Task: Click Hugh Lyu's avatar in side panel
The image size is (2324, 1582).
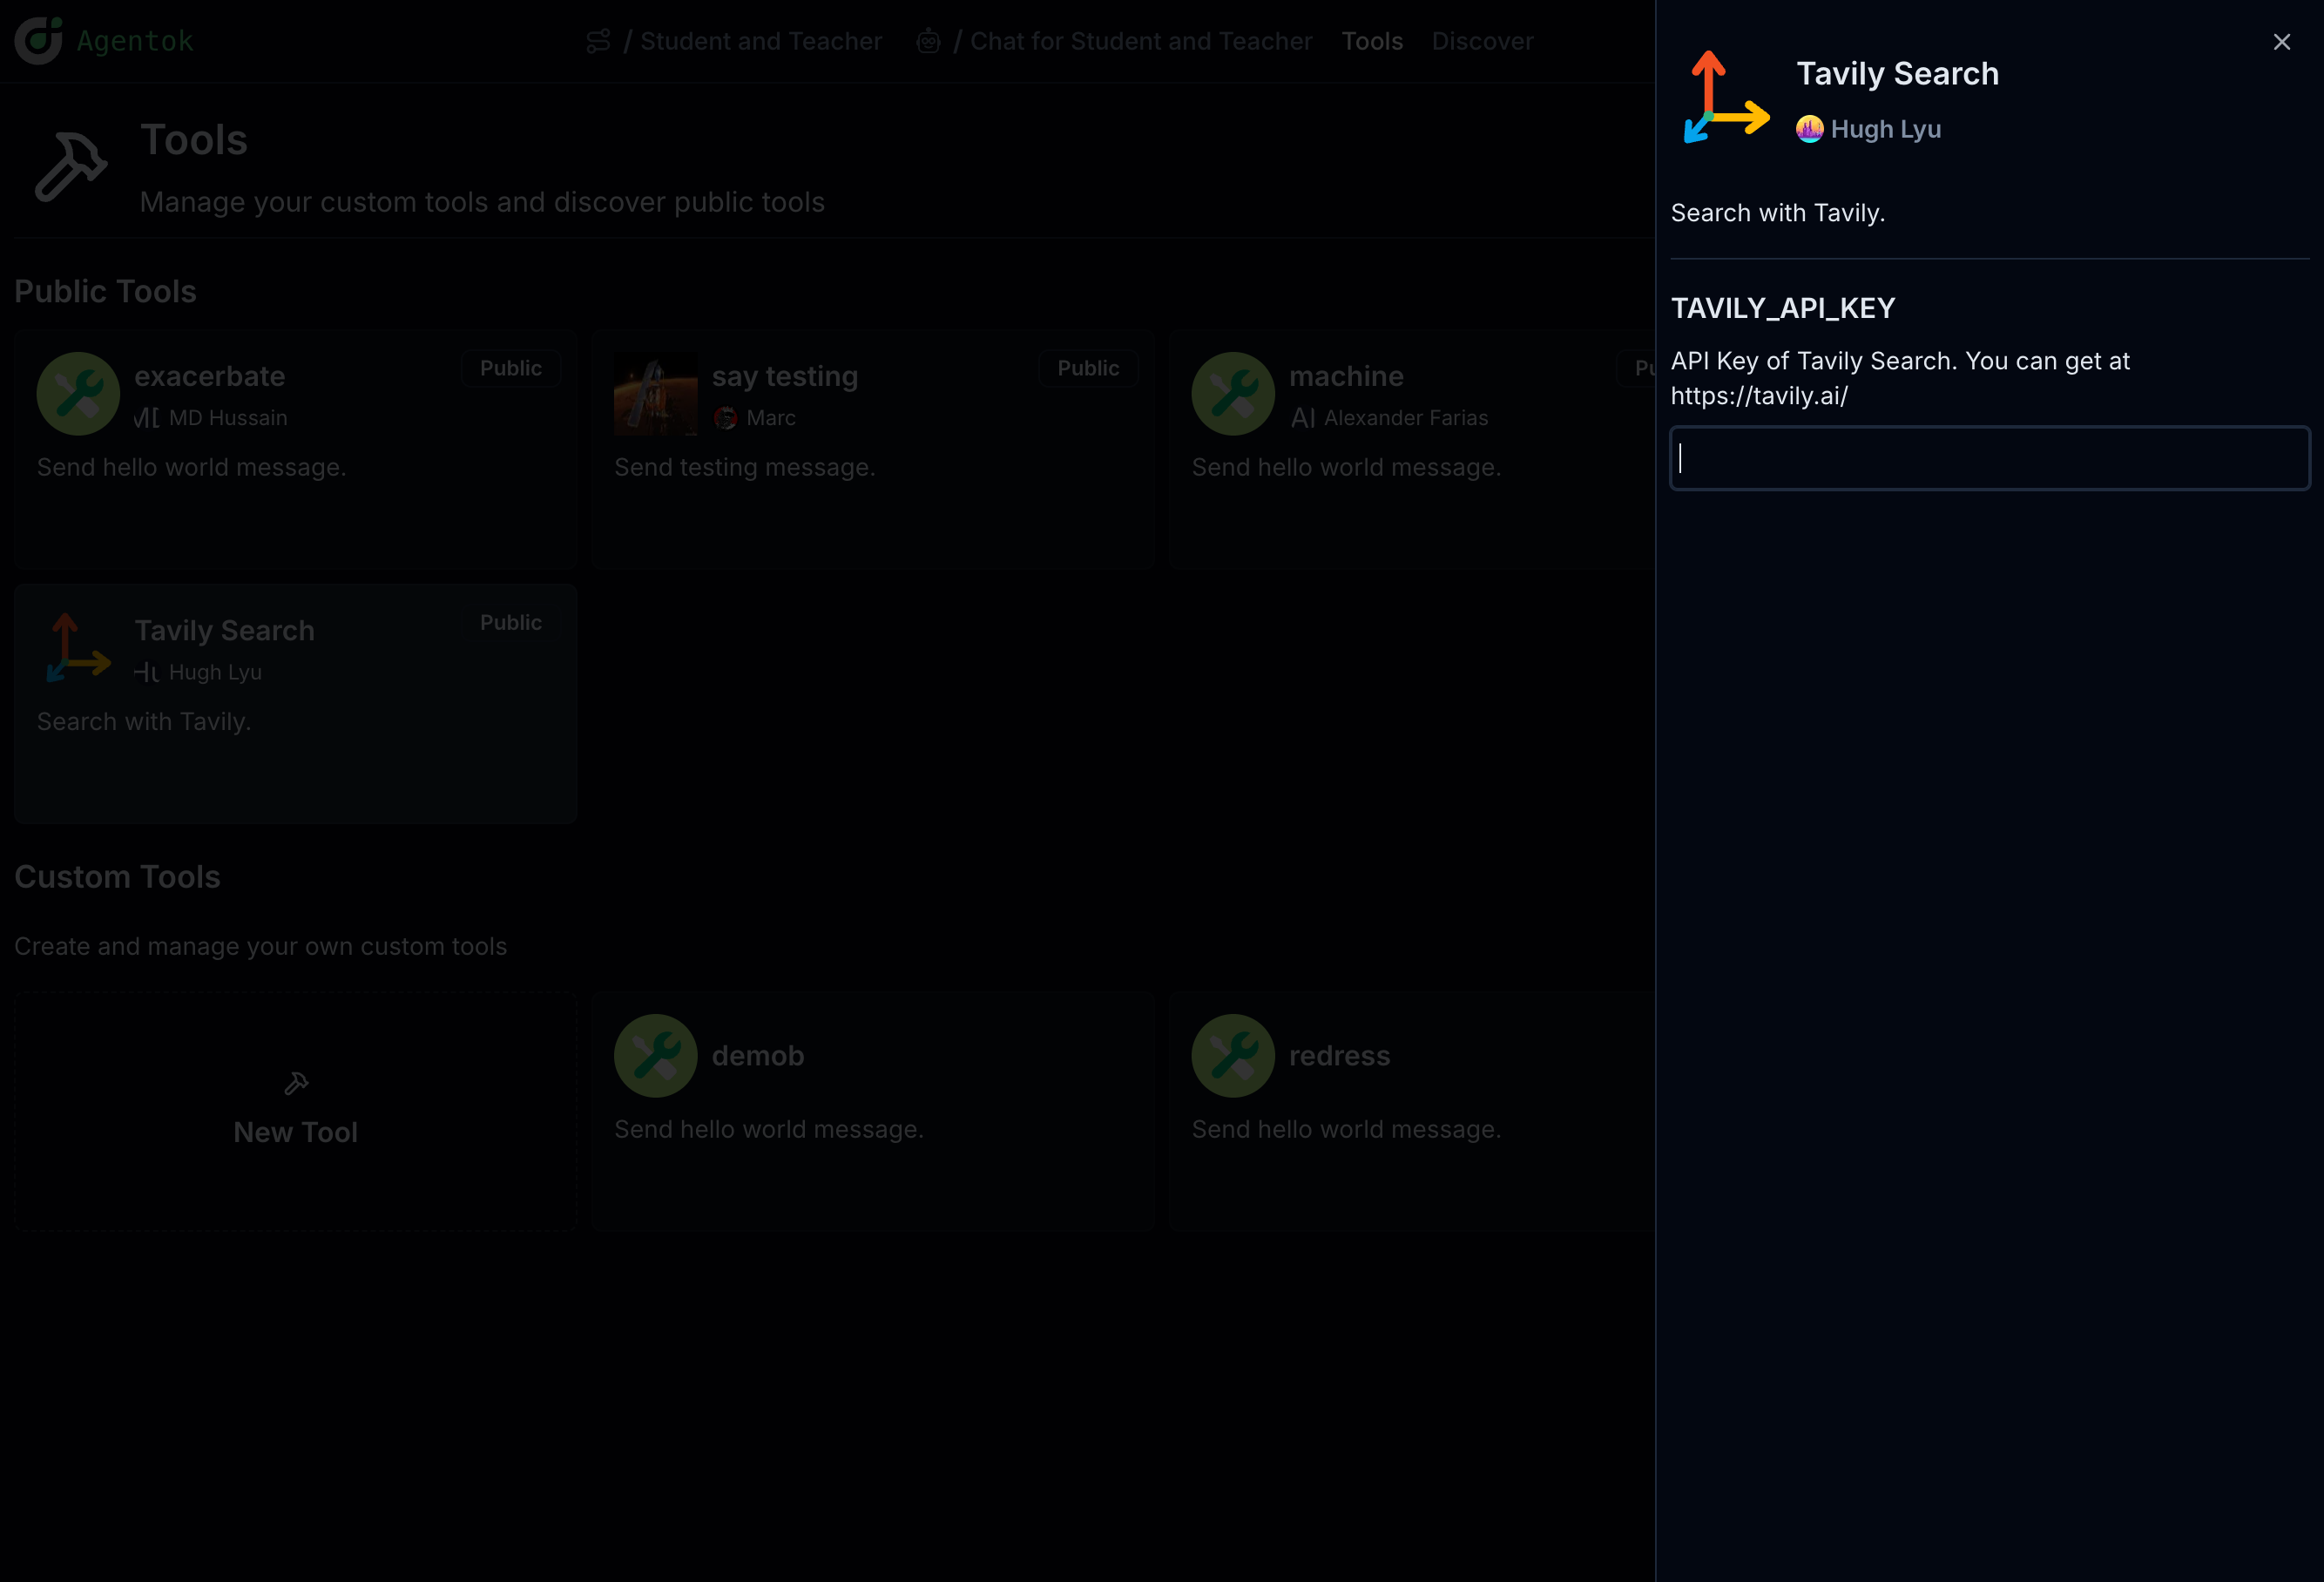Action: coord(1809,129)
